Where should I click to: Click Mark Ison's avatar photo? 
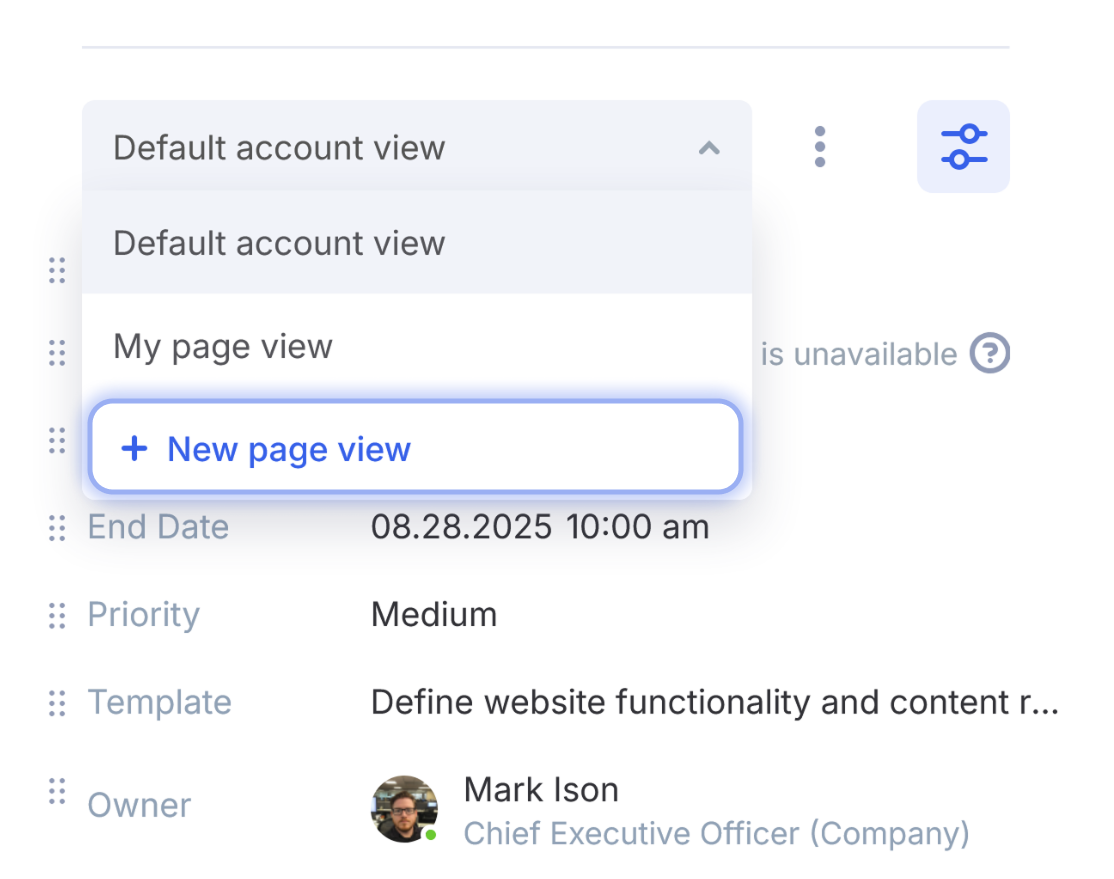click(x=404, y=807)
